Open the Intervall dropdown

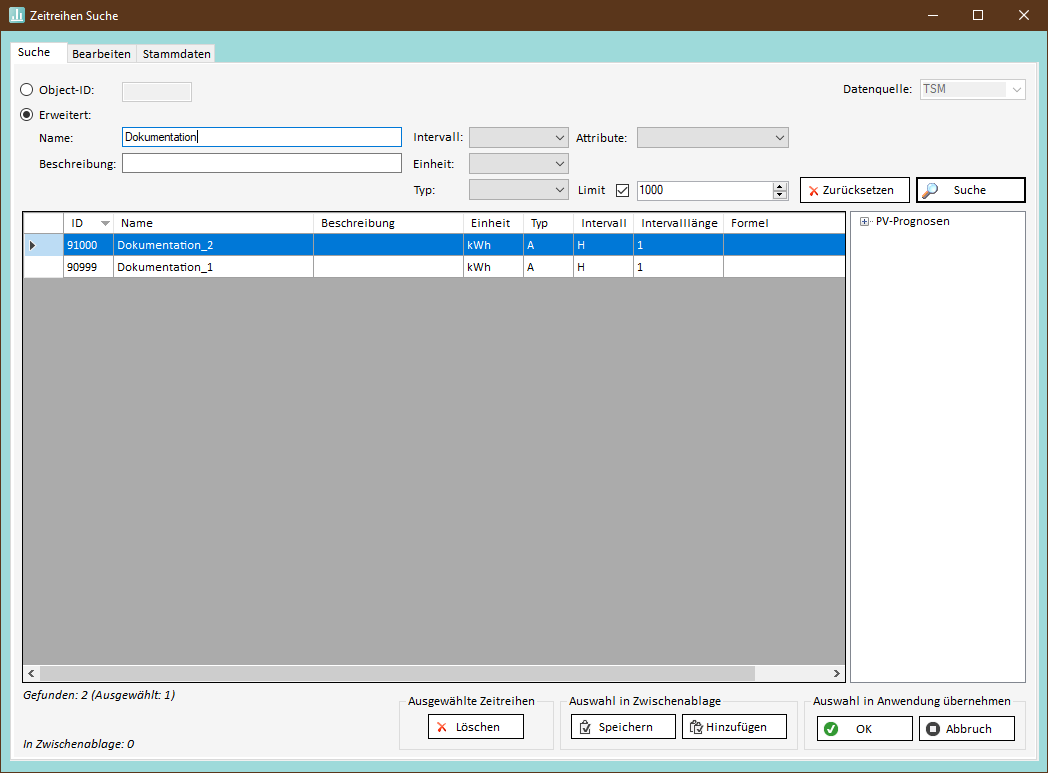point(518,137)
